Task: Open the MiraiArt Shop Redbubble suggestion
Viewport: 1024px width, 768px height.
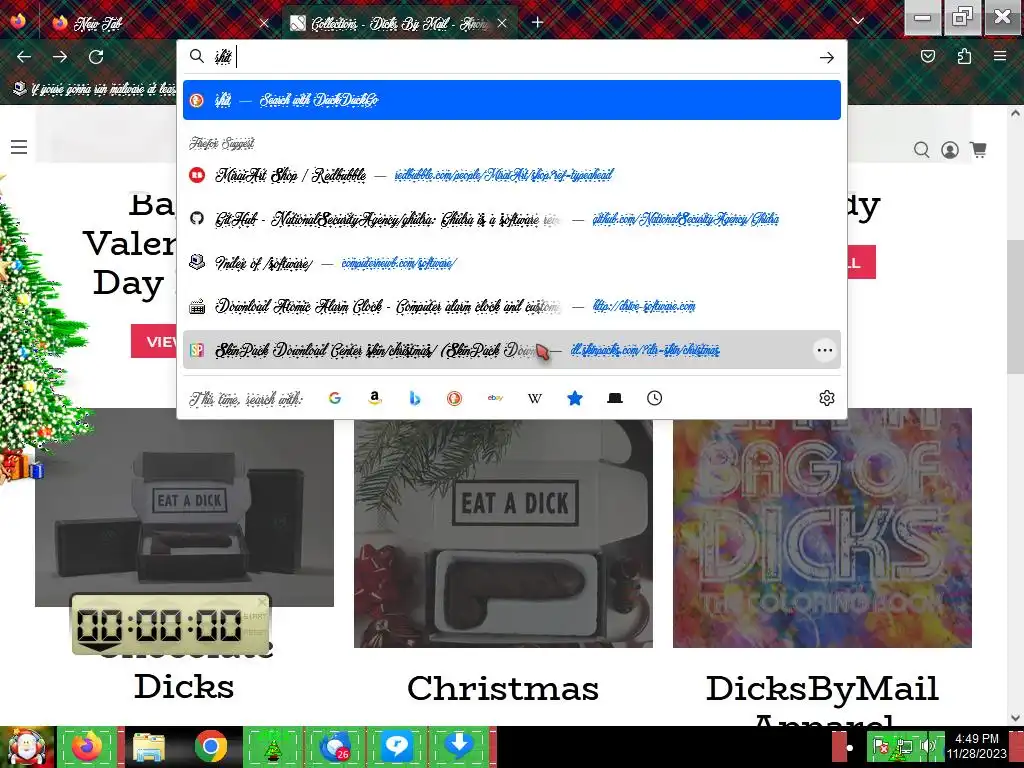Action: 511,175
